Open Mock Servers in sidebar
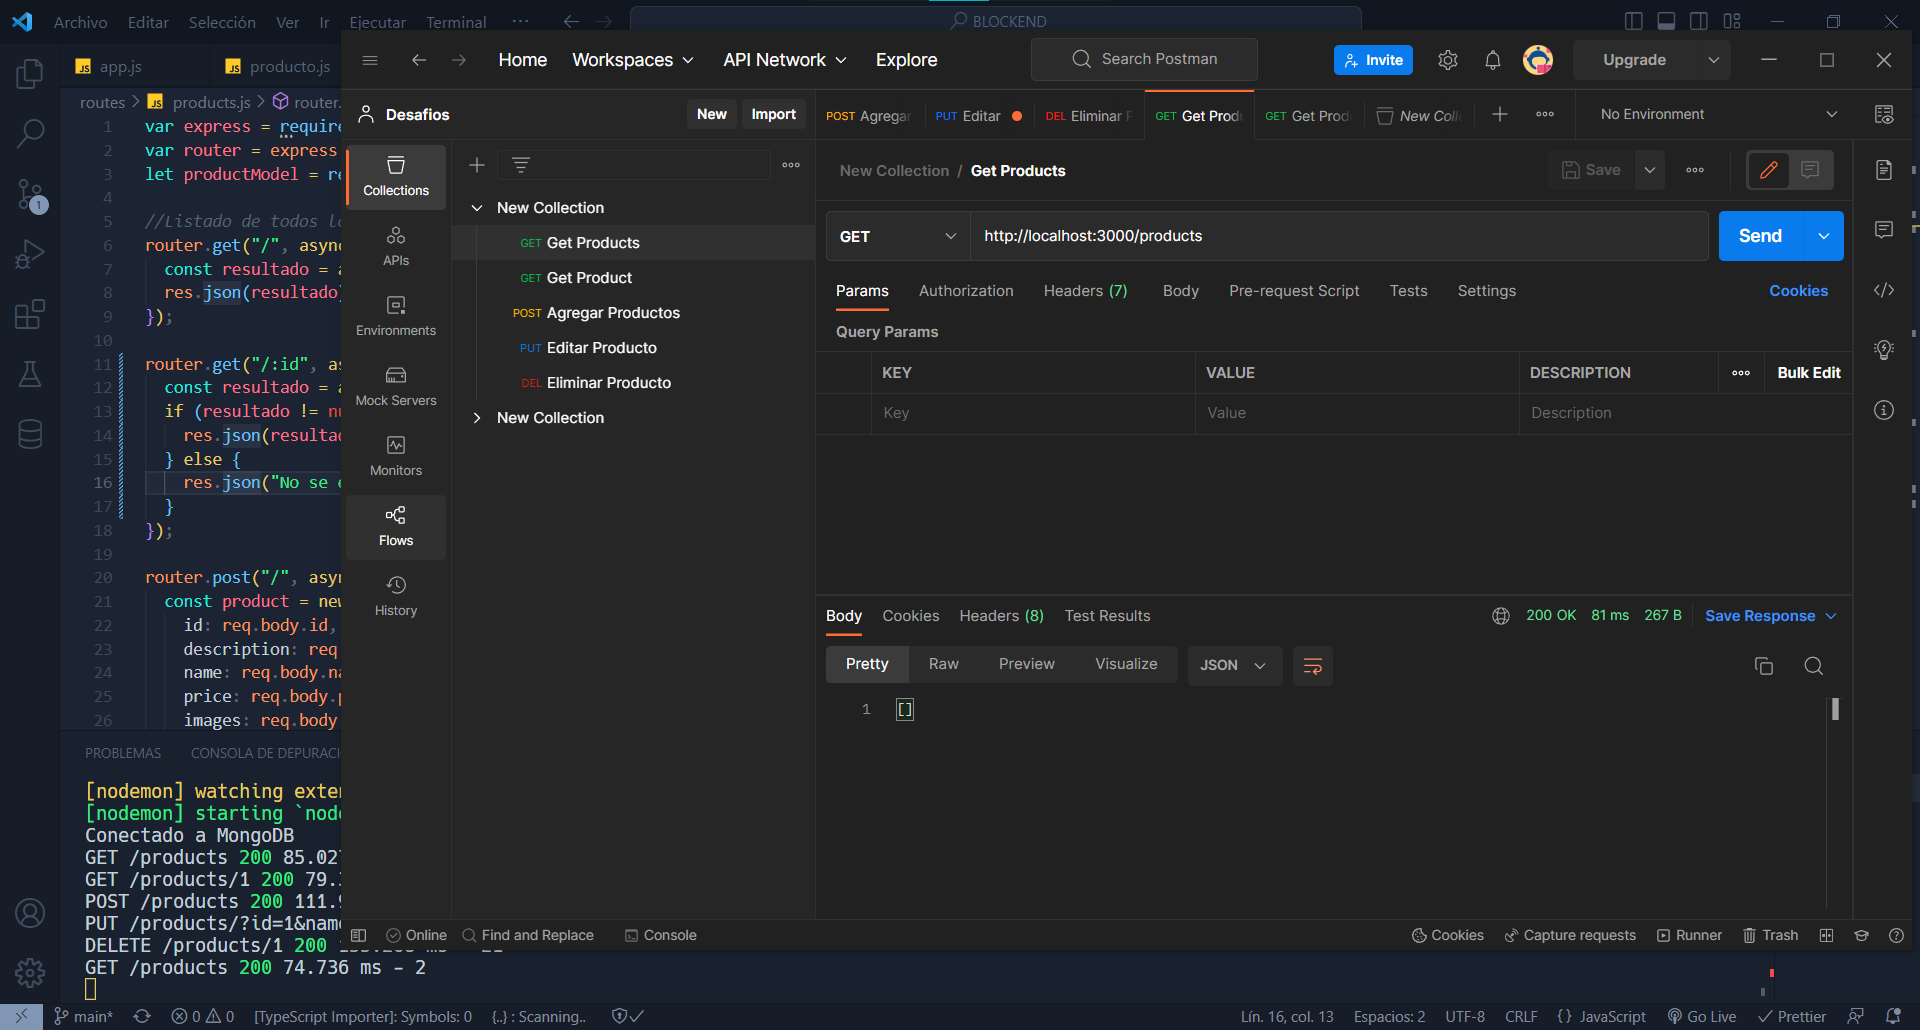 coord(396,386)
